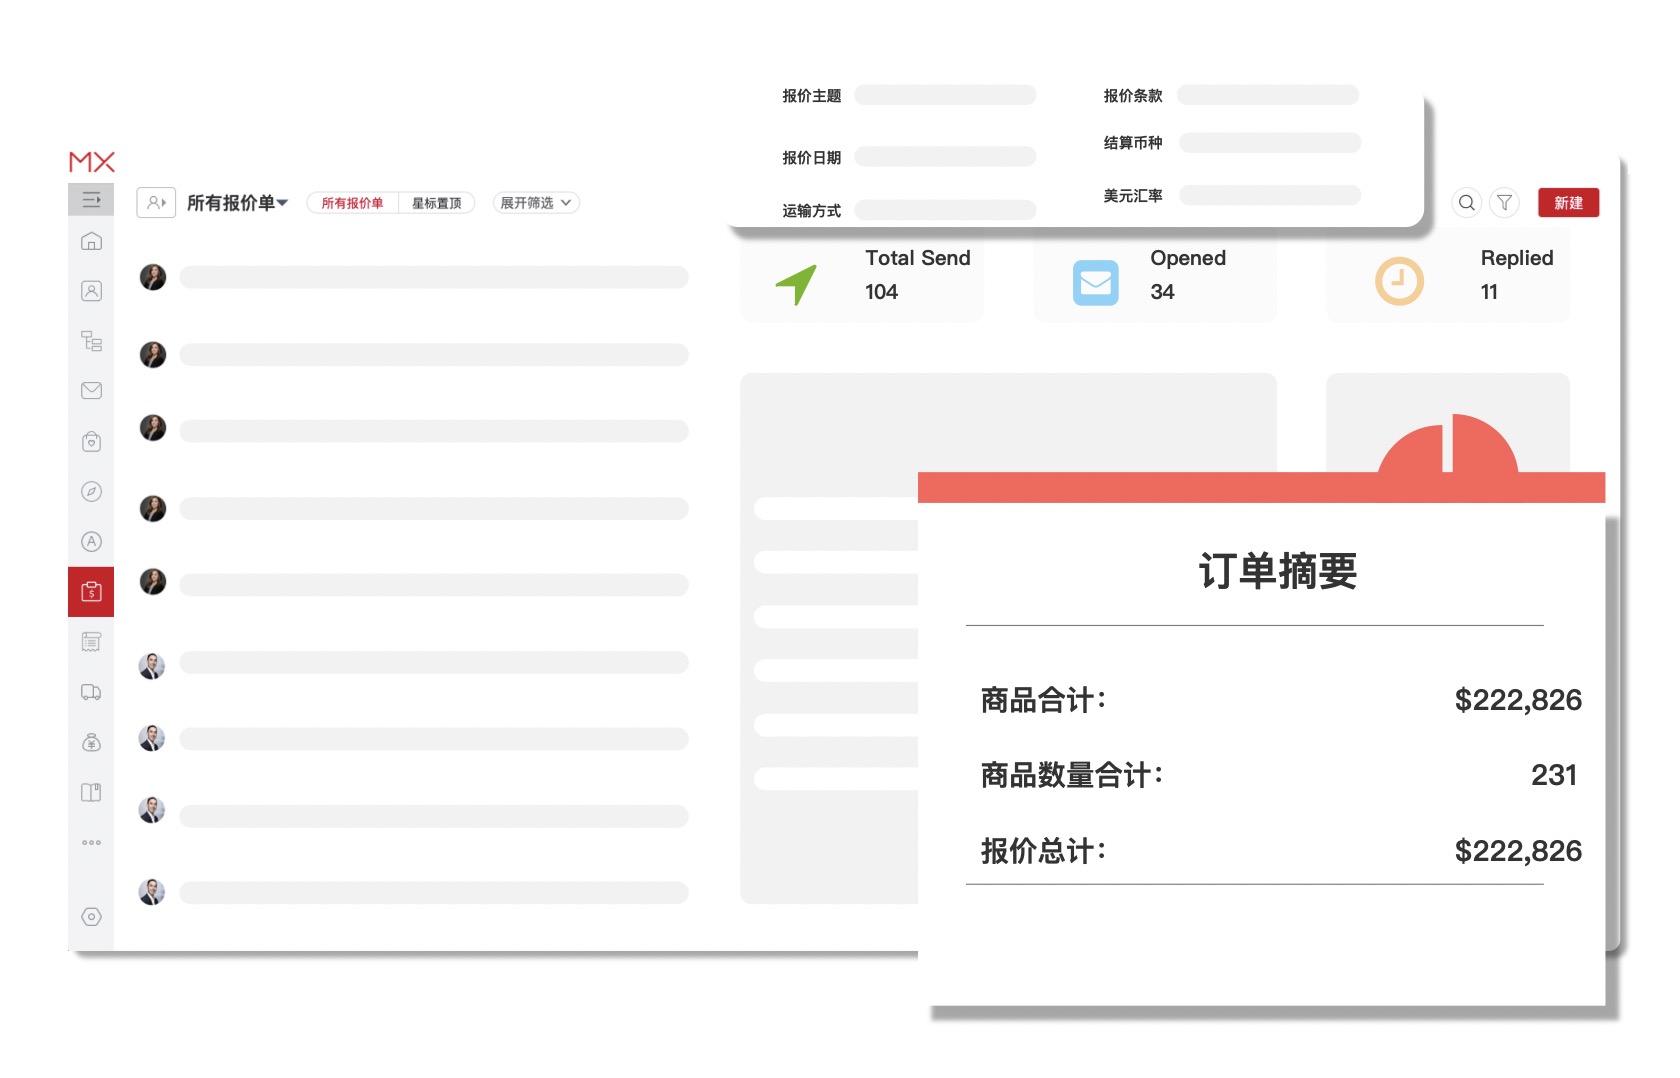
Task: Open the red quotation clipboard icon
Action: [91, 591]
